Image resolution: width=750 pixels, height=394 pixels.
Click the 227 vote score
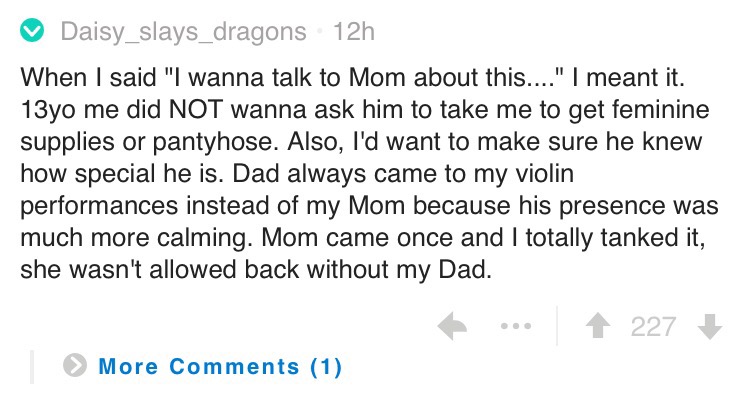(x=653, y=327)
